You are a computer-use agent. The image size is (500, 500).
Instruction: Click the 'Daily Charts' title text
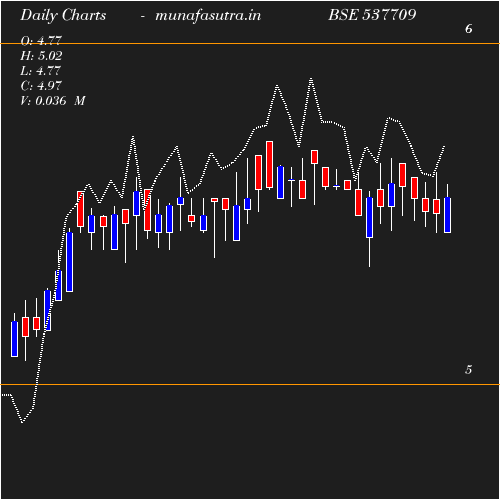click(x=63, y=16)
